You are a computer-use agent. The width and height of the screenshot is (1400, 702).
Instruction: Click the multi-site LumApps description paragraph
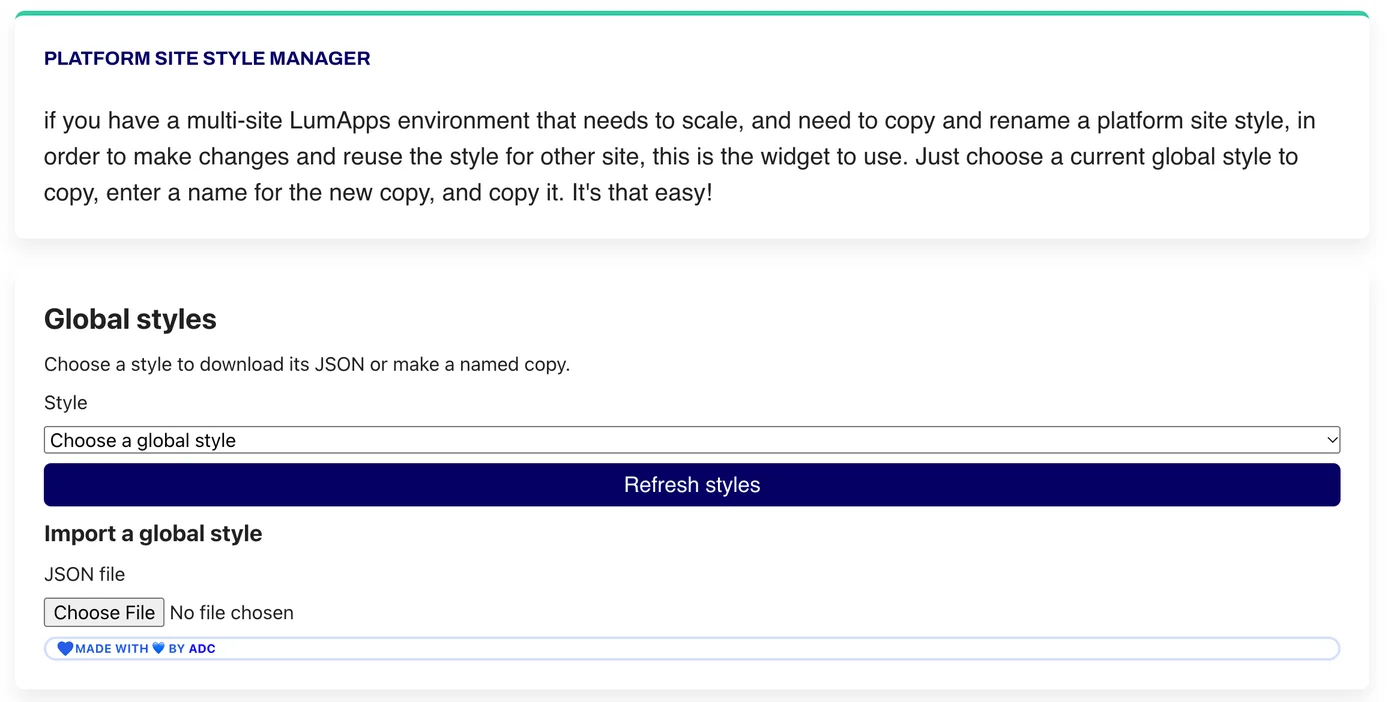[680, 156]
